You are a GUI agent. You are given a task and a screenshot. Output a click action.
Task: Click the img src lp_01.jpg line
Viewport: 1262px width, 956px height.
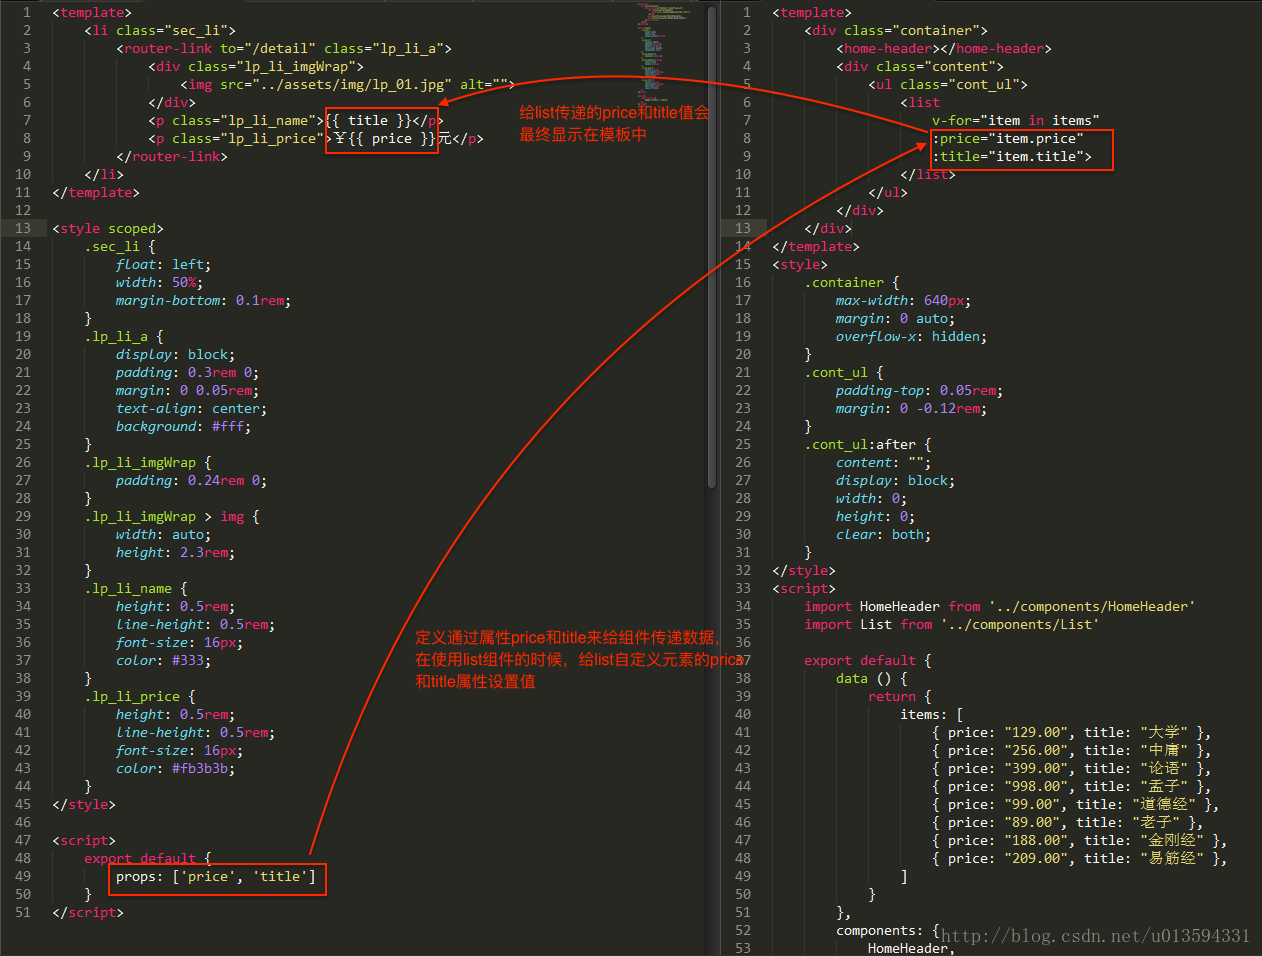348,84
